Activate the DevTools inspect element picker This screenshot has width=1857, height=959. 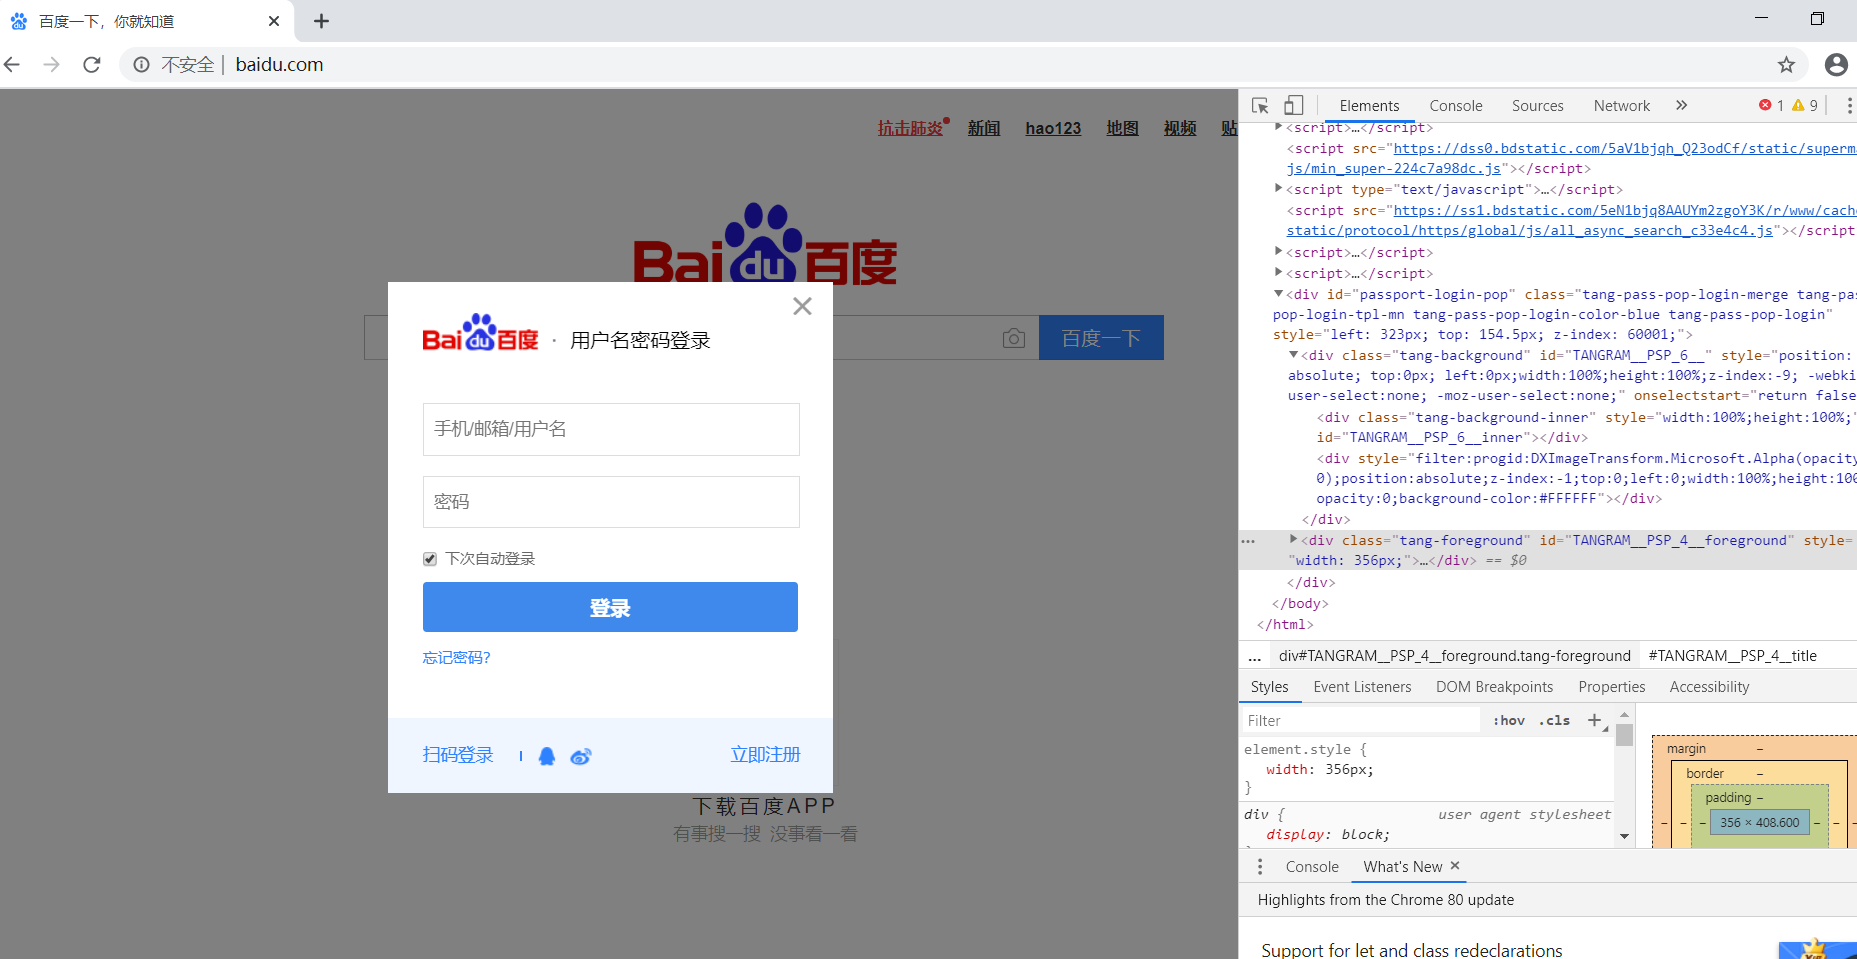coord(1260,105)
